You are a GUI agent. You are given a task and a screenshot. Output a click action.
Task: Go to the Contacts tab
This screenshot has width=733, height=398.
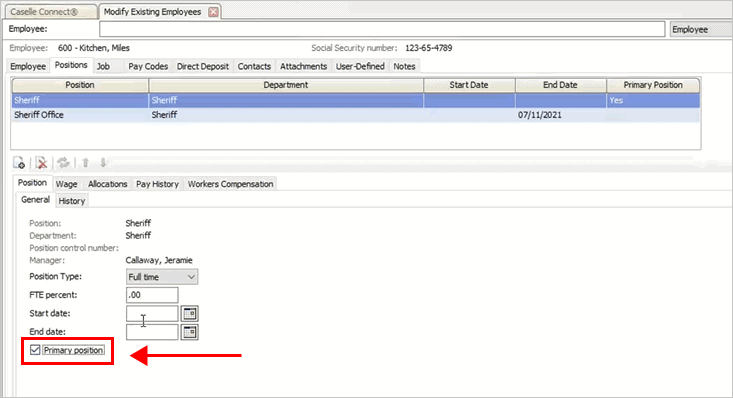pyautogui.click(x=254, y=66)
